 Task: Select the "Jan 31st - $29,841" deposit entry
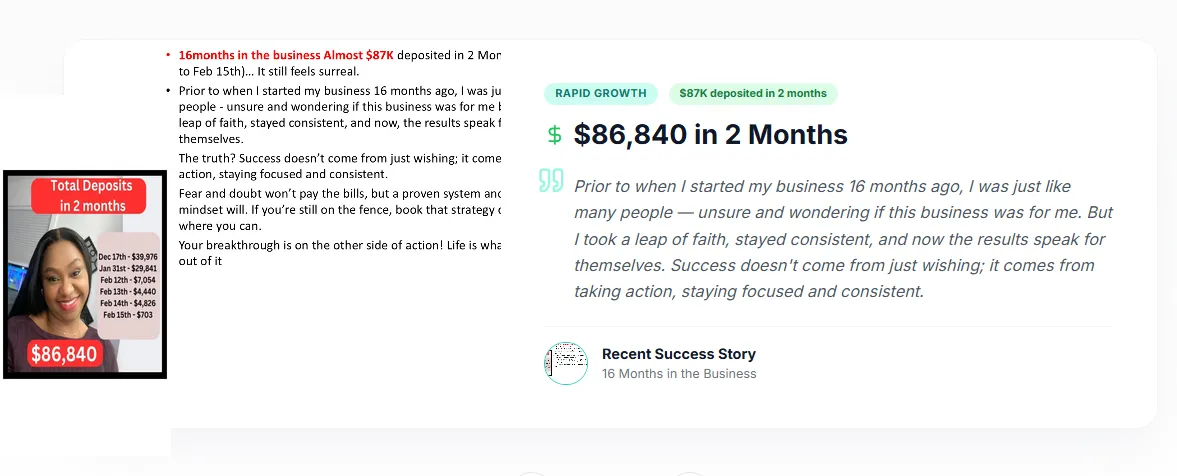(x=128, y=268)
